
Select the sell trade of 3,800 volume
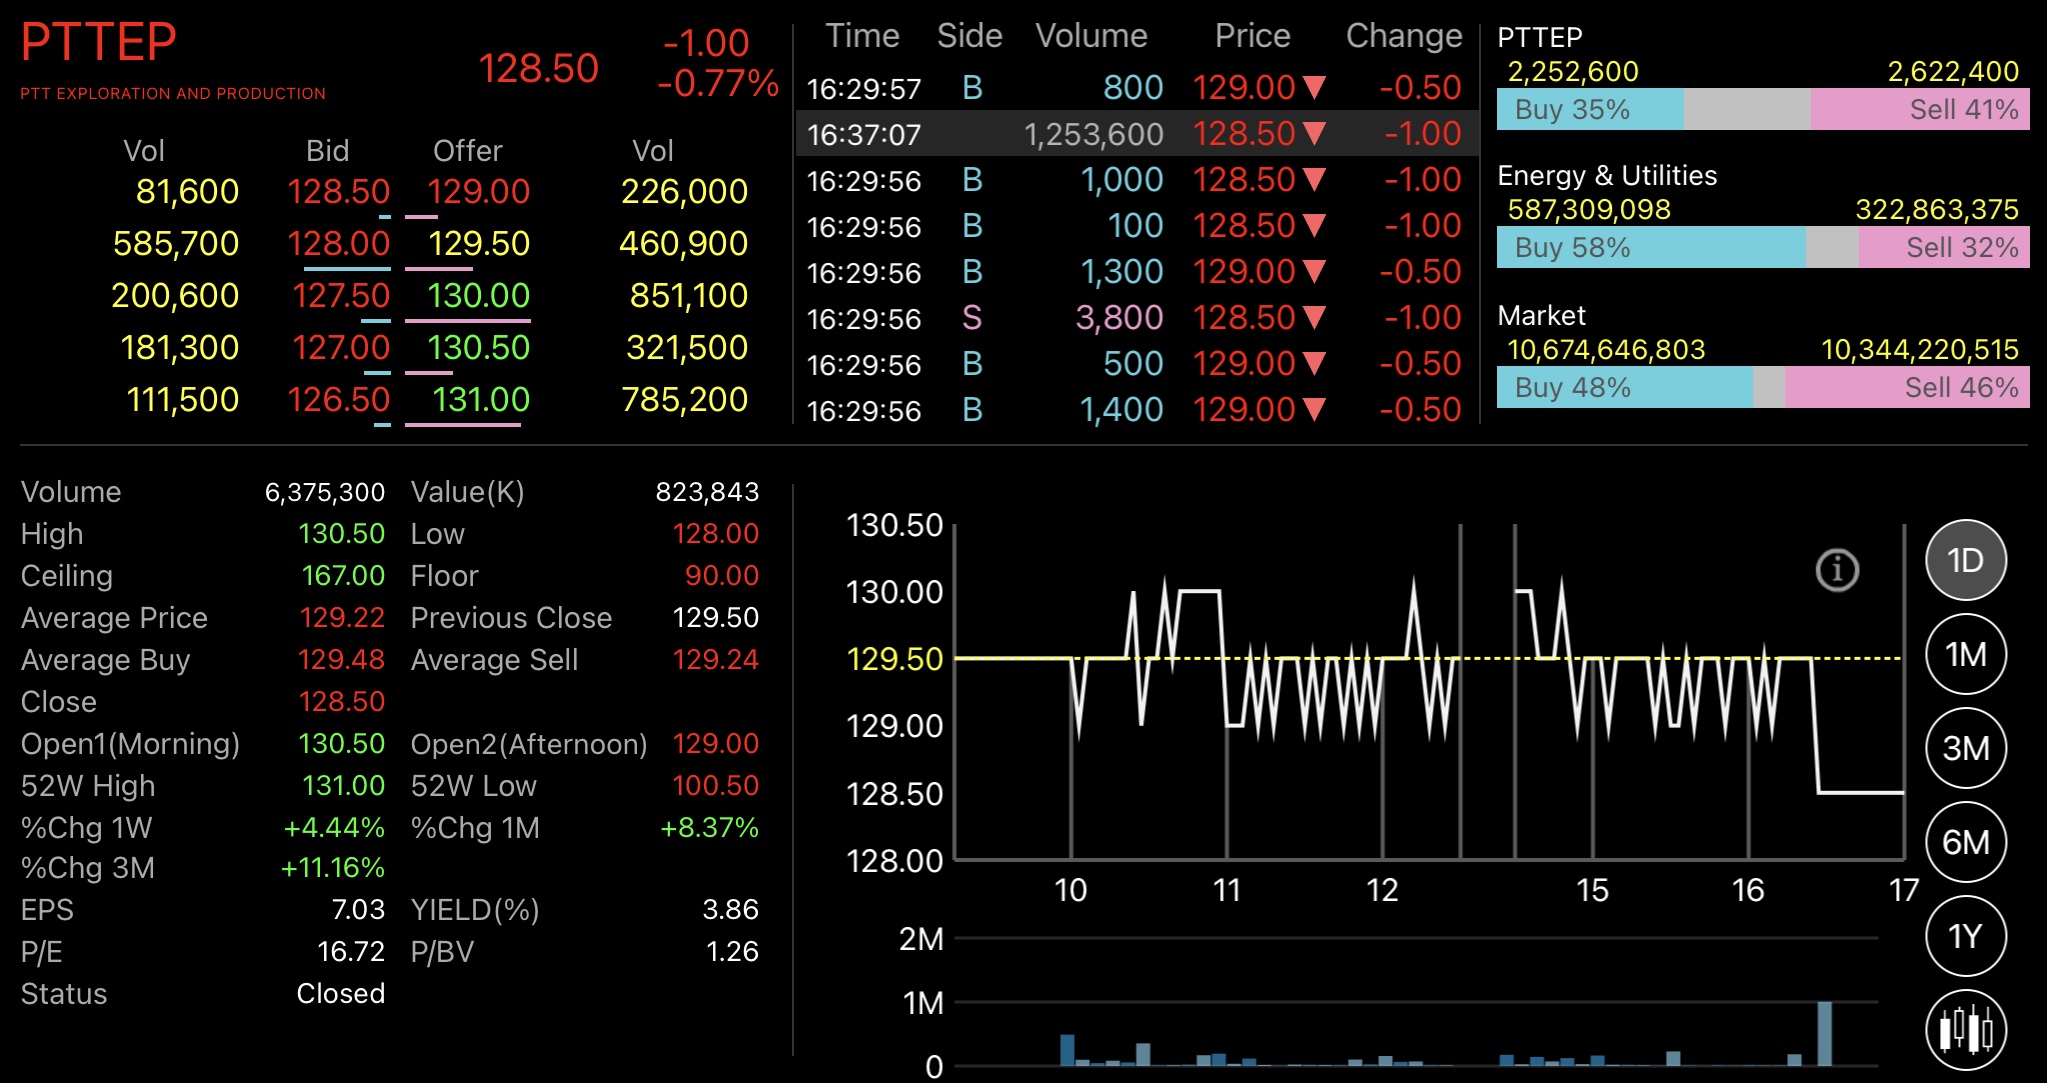coord(1136,318)
